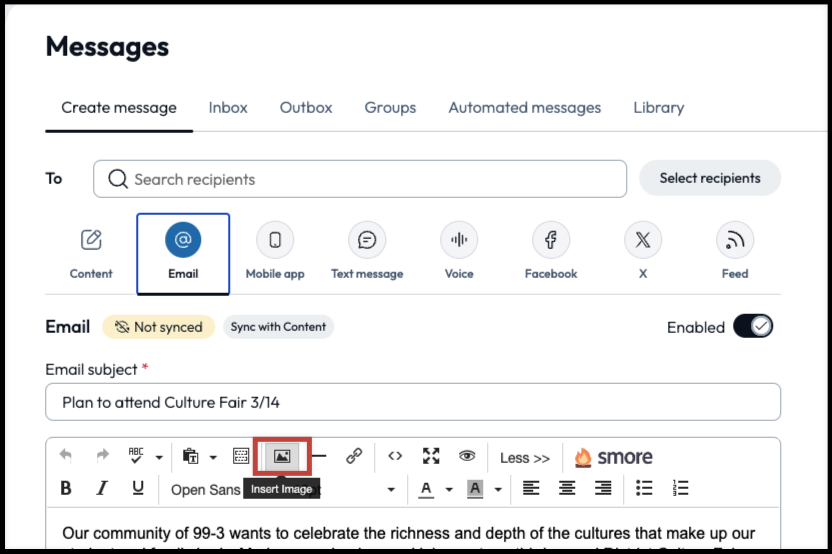Click the fullscreen expand icon
Image resolution: width=832 pixels, height=554 pixels.
(431, 456)
